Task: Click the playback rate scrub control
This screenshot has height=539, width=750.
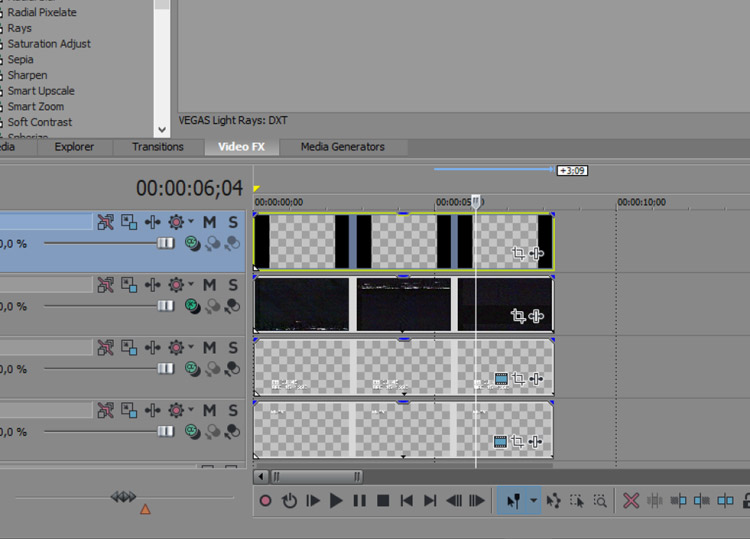Action: (123, 497)
